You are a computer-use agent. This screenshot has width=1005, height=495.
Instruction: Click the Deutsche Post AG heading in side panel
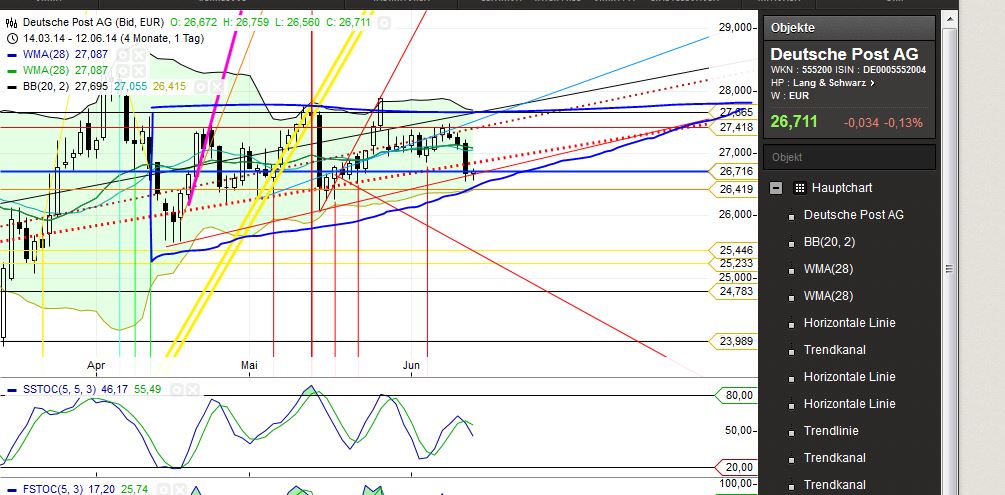[844, 54]
